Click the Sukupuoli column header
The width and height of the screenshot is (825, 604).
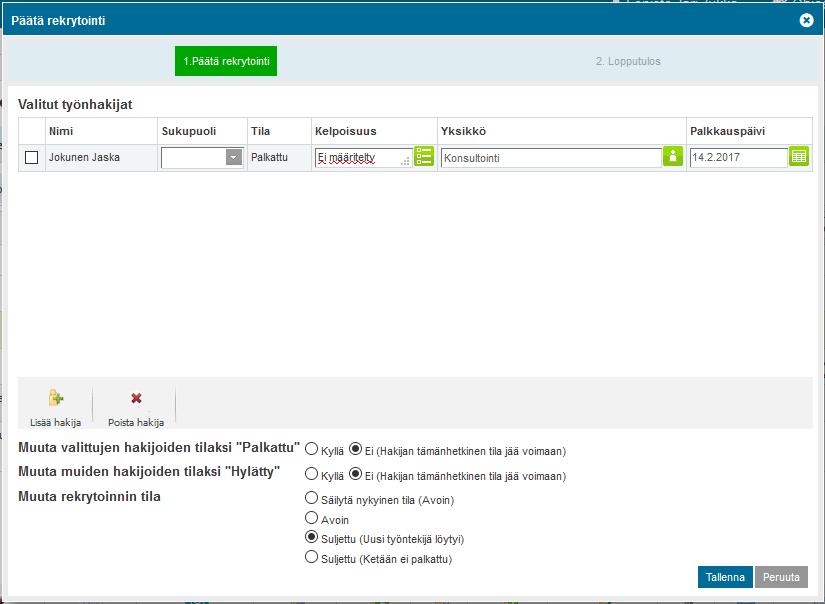click(x=202, y=131)
